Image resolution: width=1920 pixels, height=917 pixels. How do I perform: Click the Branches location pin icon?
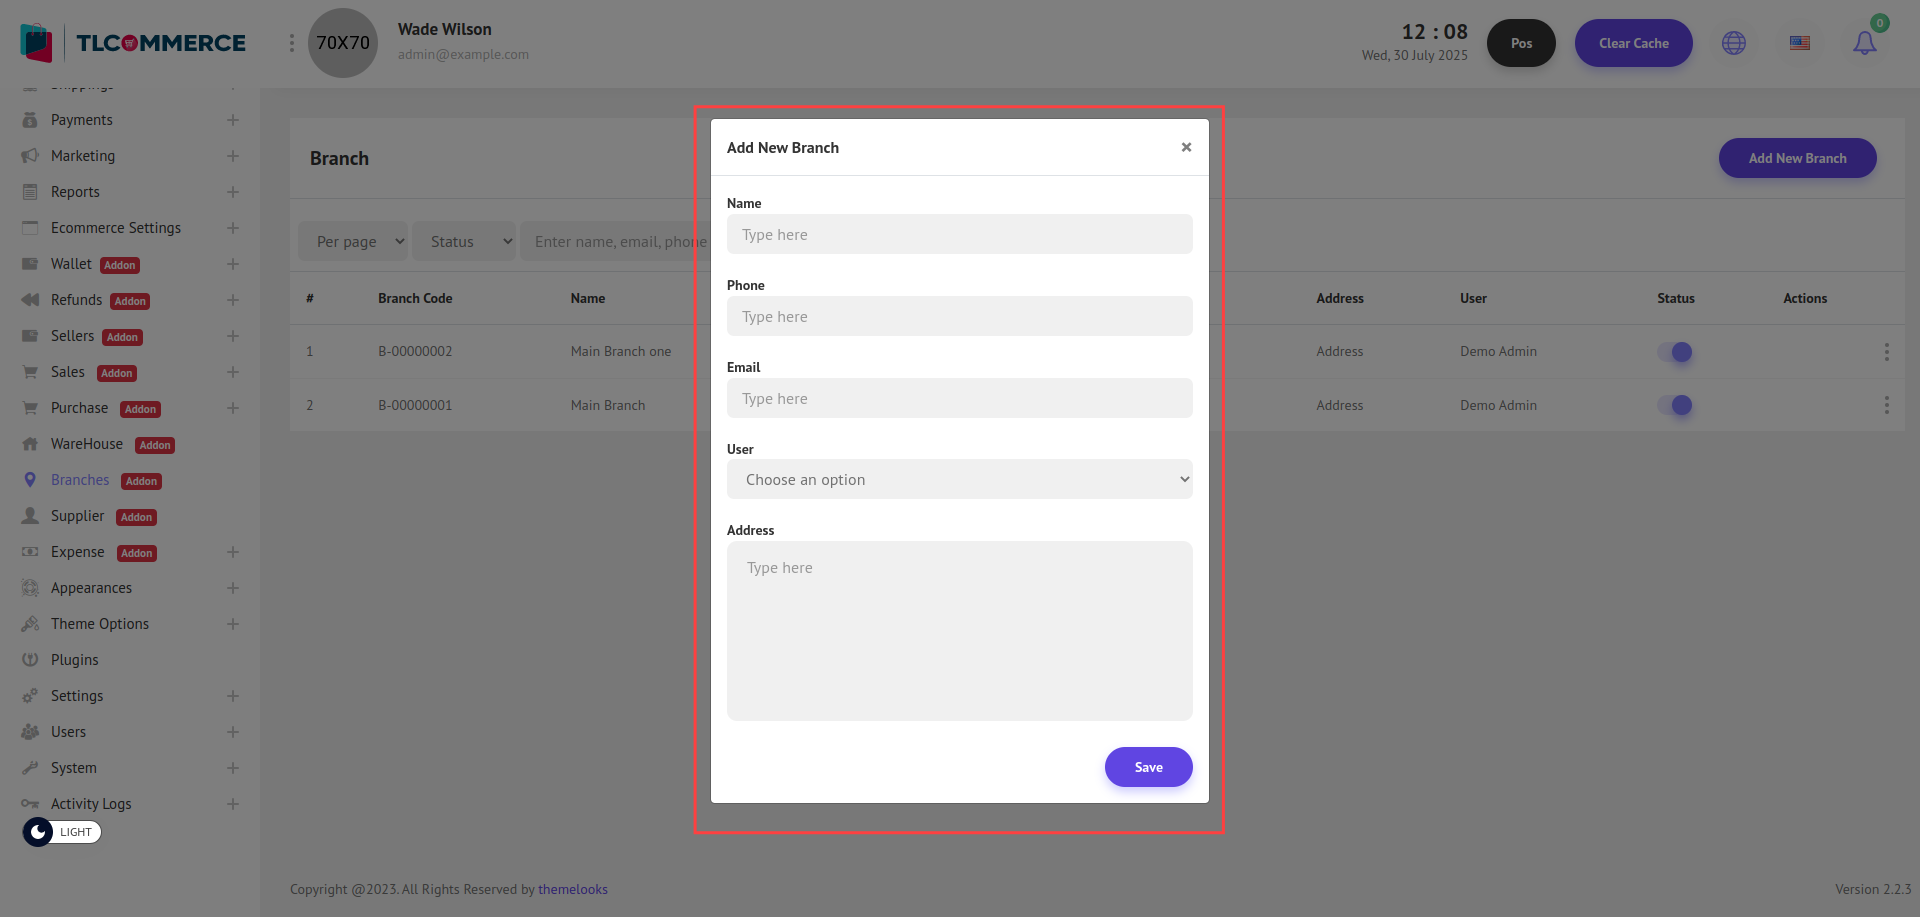pos(30,480)
